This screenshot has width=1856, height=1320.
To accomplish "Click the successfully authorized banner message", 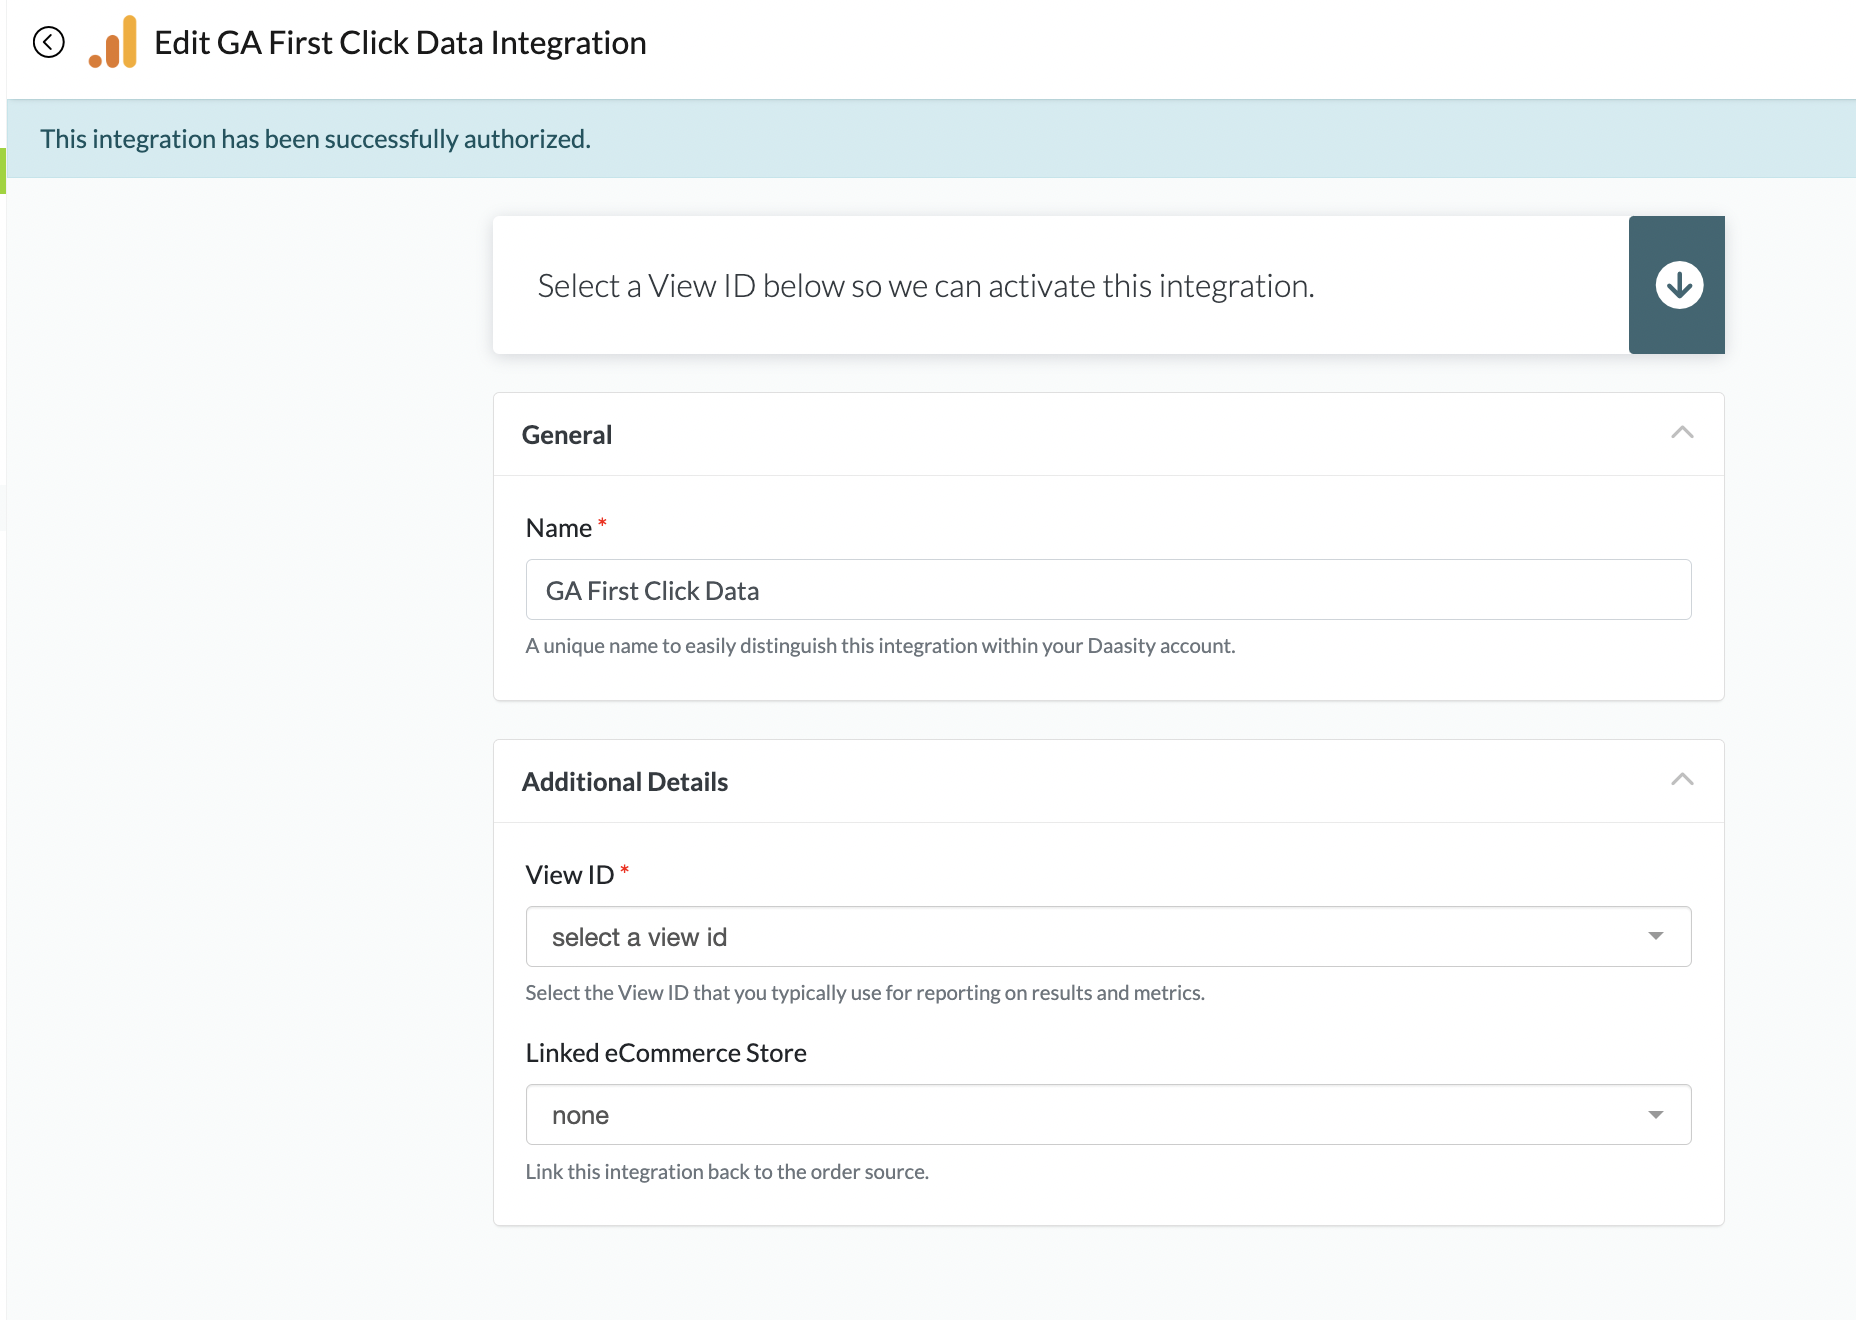I will 315,139.
